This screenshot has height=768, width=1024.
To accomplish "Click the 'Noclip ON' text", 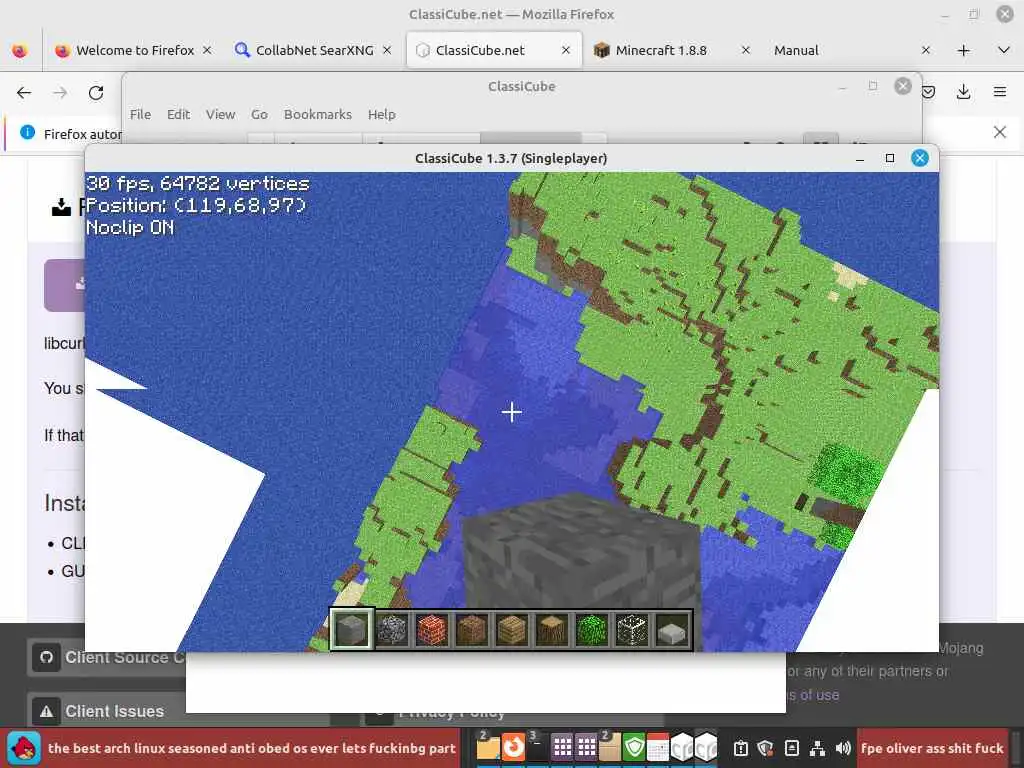I will 130,227.
